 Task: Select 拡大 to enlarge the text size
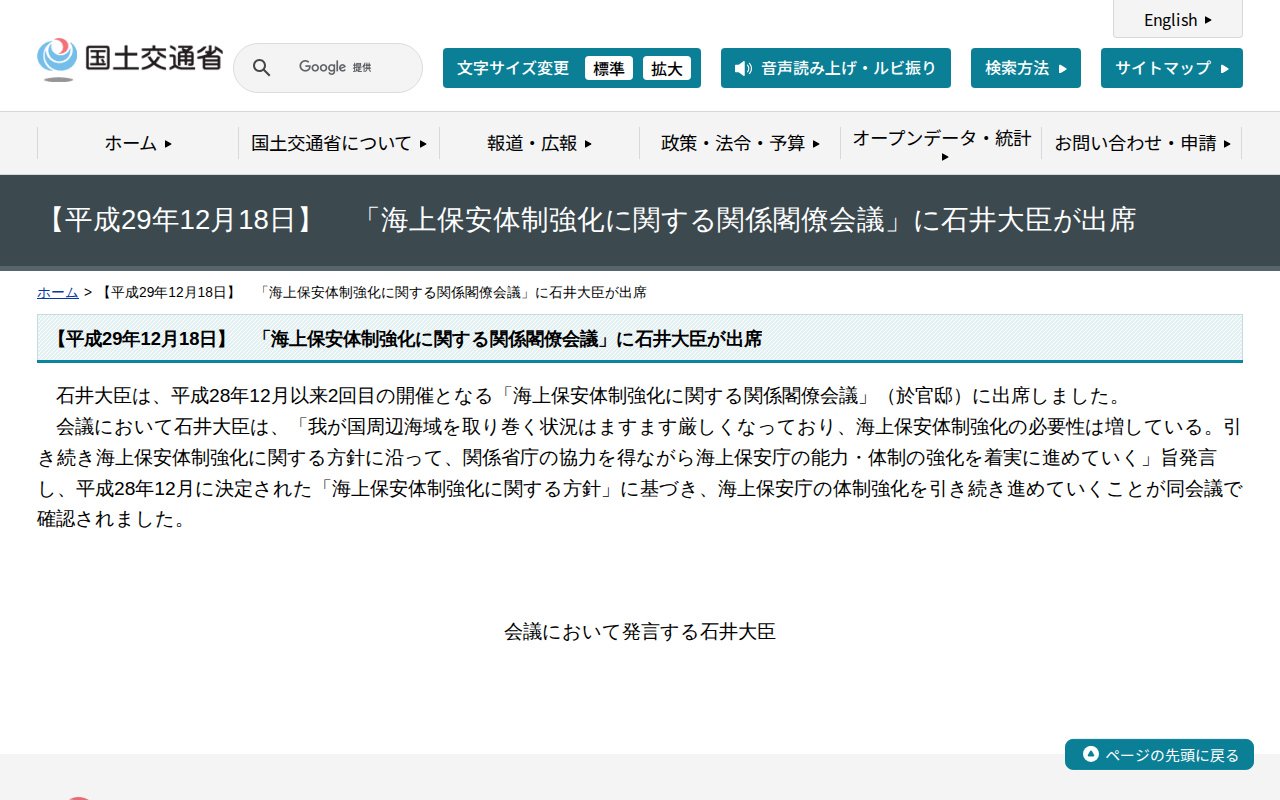(667, 68)
